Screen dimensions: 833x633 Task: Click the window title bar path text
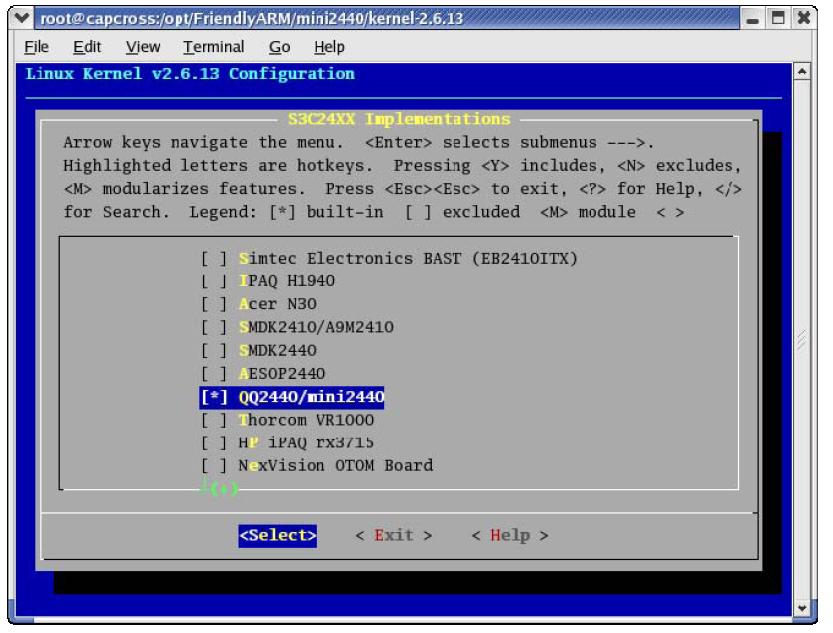[252, 19]
